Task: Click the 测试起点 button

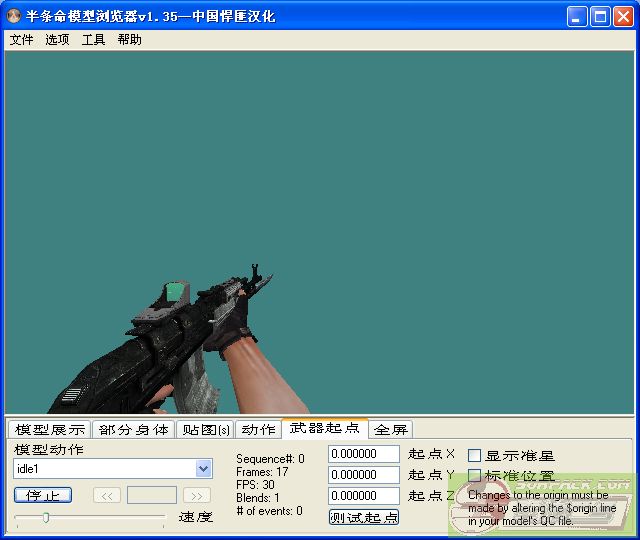Action: 364,517
